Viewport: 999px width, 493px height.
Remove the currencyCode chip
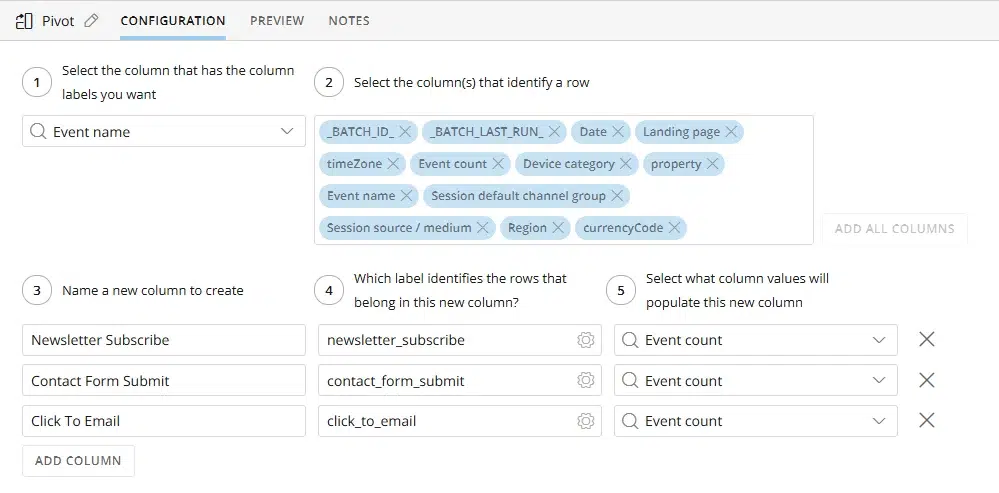pos(675,227)
